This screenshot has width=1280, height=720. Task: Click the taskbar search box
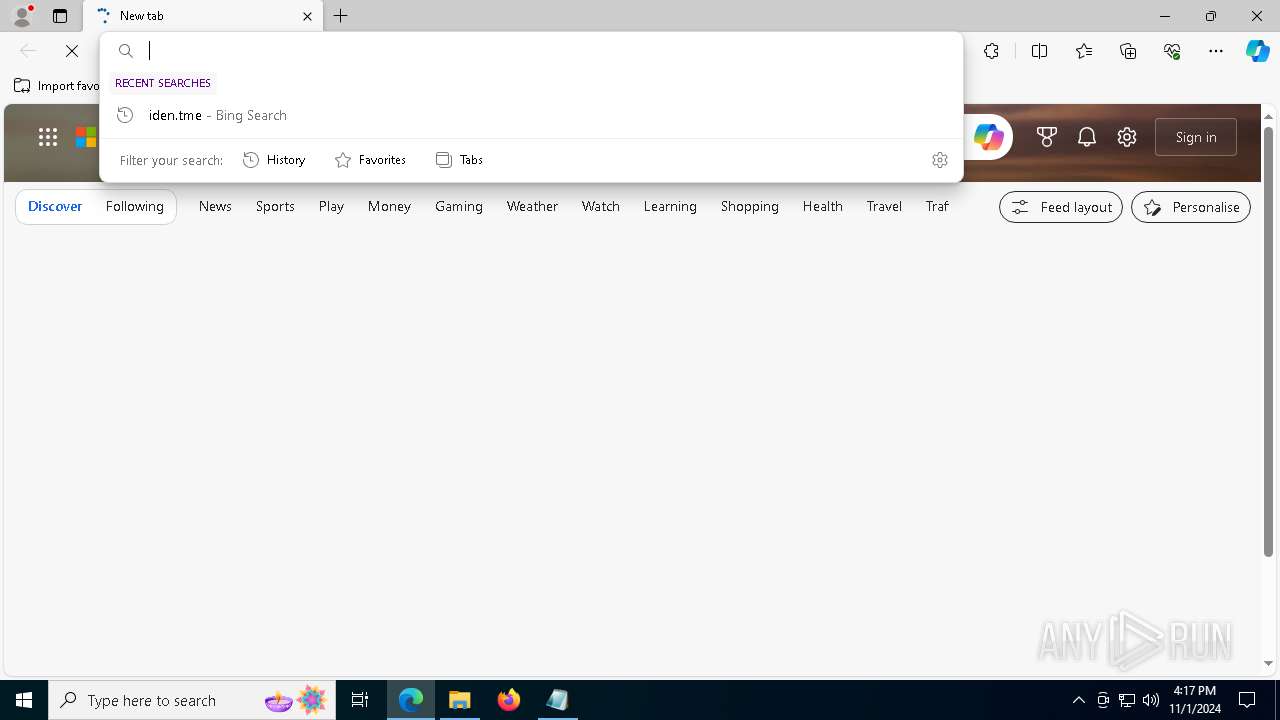pos(192,700)
